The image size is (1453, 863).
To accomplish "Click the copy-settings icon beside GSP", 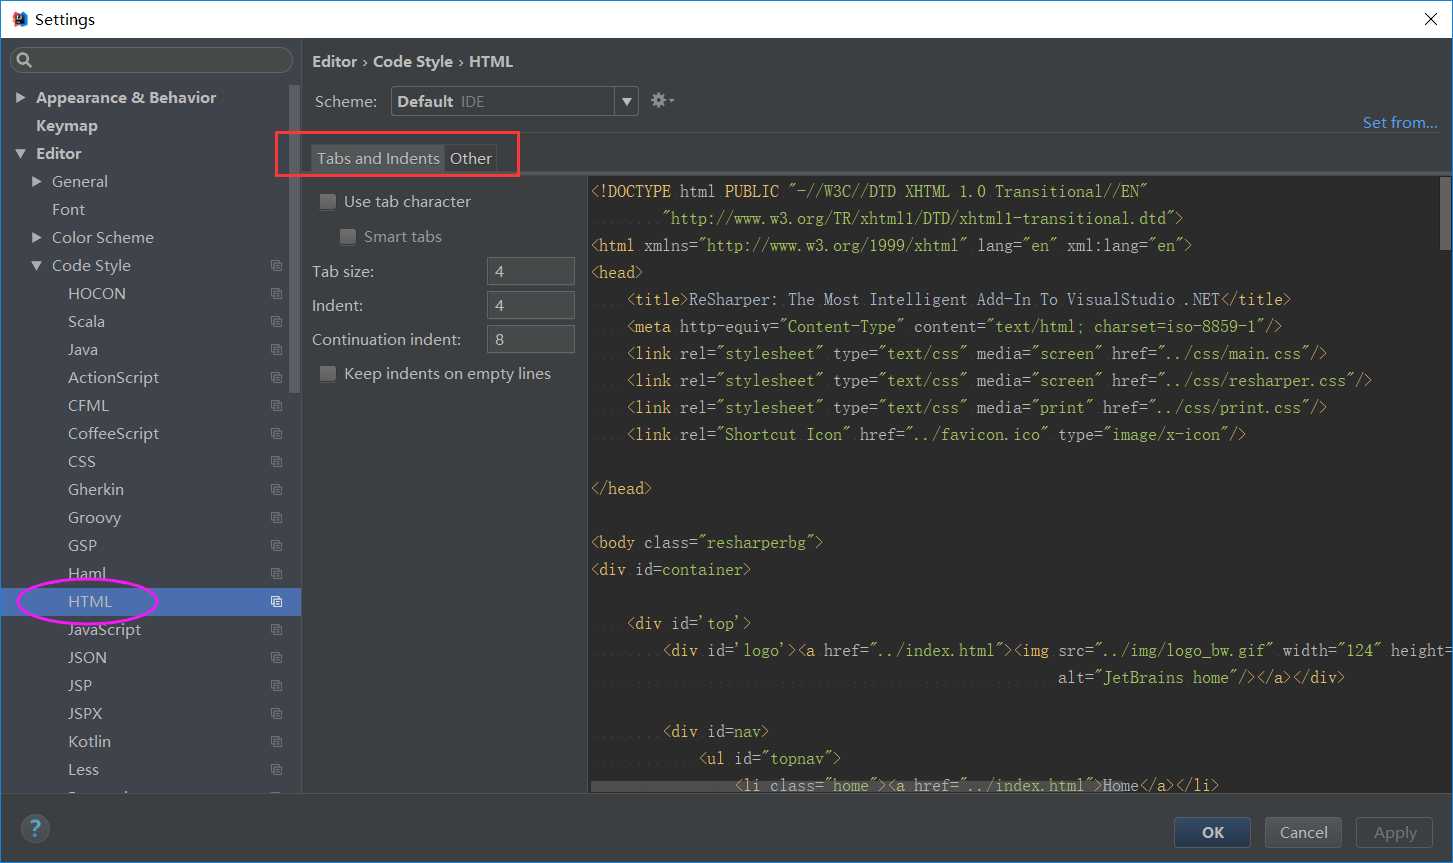I will click(x=276, y=545).
